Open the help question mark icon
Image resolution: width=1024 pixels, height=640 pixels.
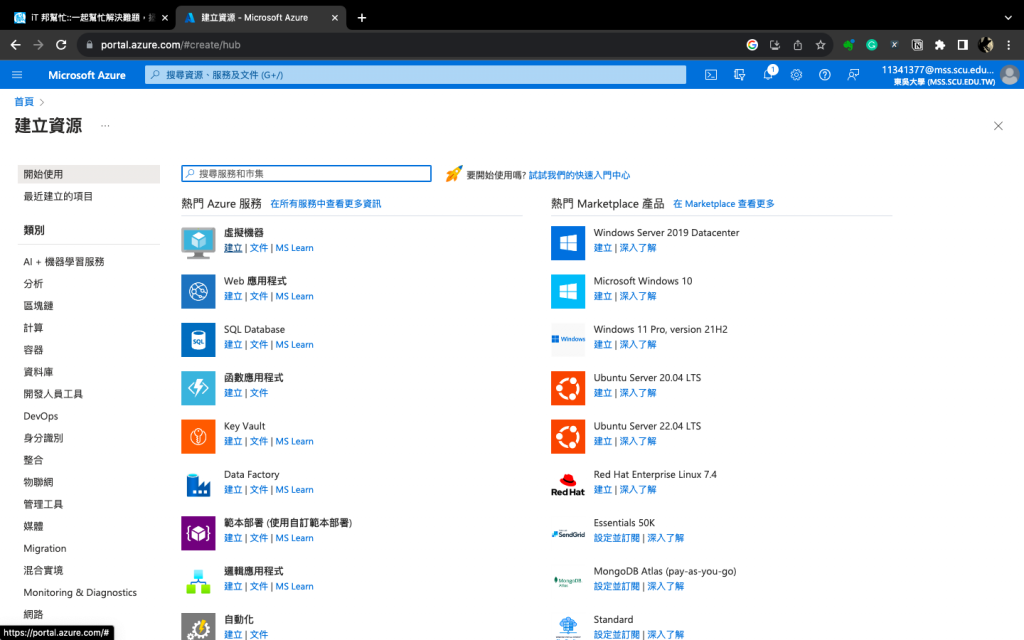(825, 75)
